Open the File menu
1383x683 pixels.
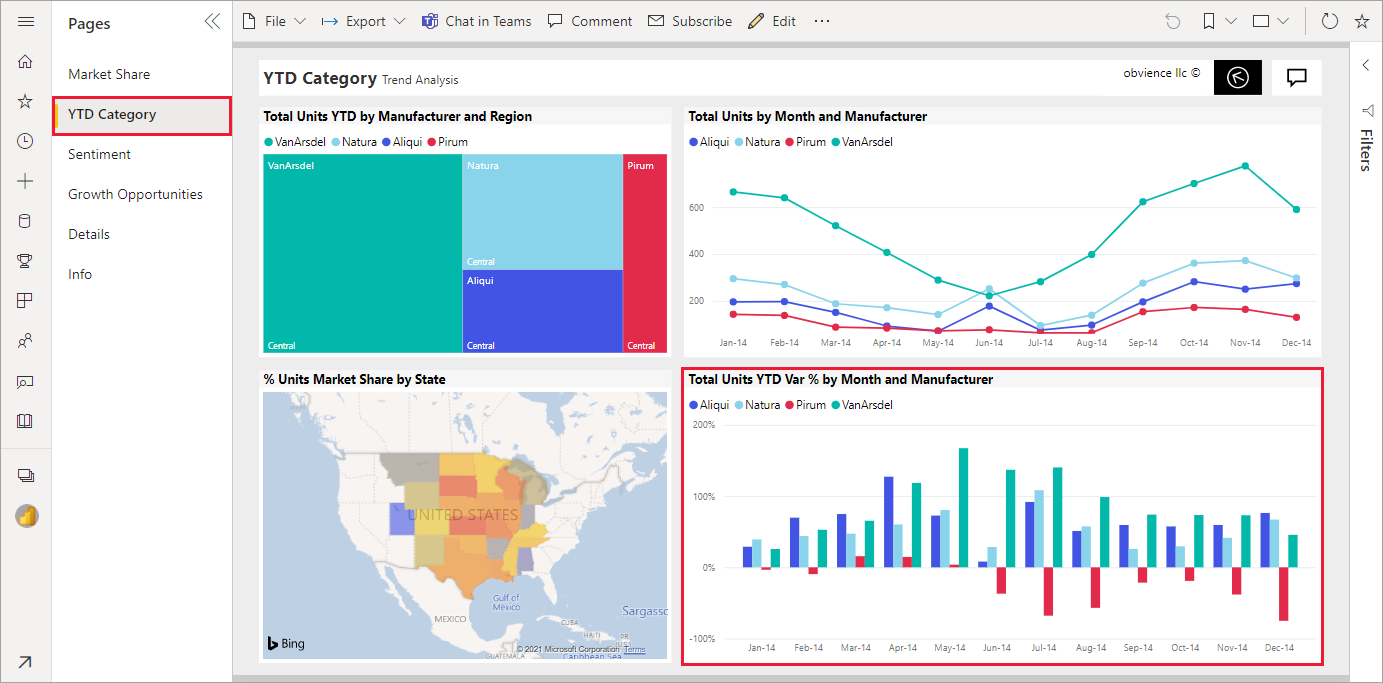(x=273, y=21)
